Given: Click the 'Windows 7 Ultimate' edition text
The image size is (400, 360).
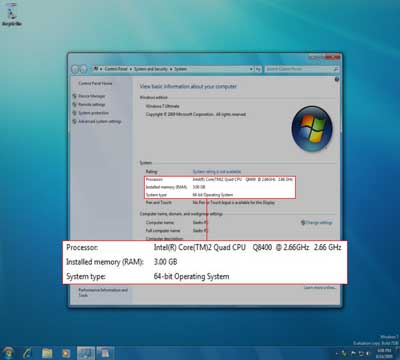Looking at the screenshot, I should coord(162,106).
